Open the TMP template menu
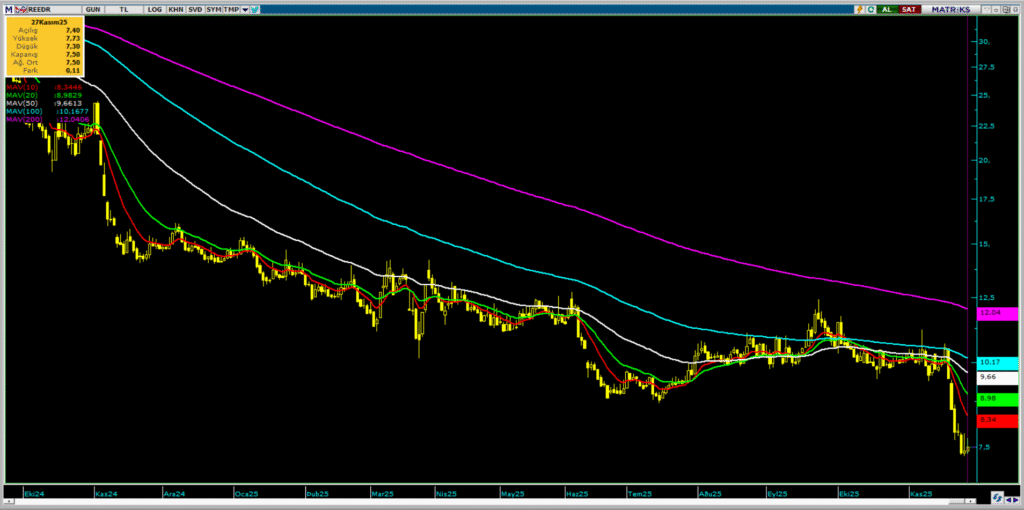This screenshot has width=1024, height=510. [x=231, y=9]
